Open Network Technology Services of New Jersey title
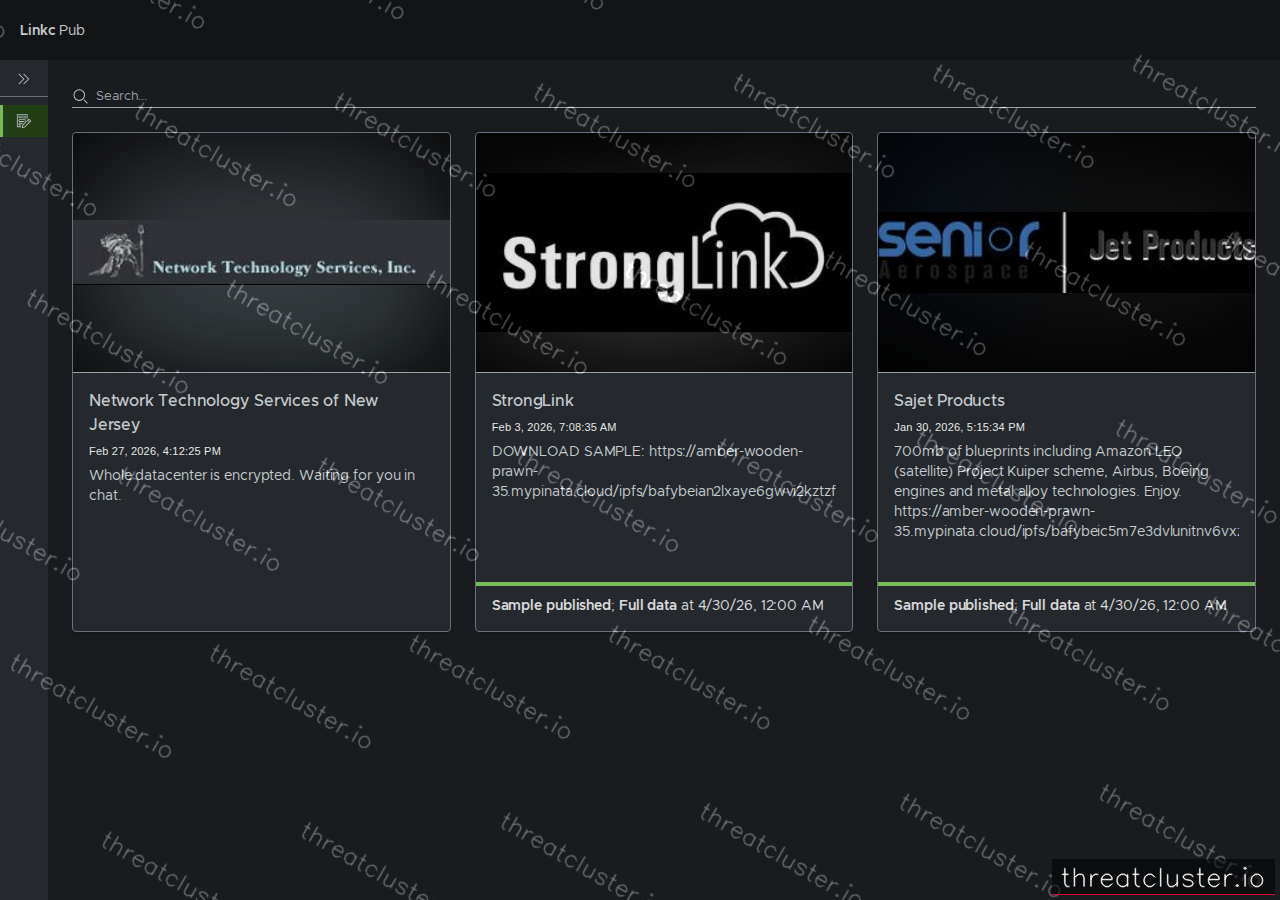Viewport: 1280px width, 900px height. (x=234, y=412)
